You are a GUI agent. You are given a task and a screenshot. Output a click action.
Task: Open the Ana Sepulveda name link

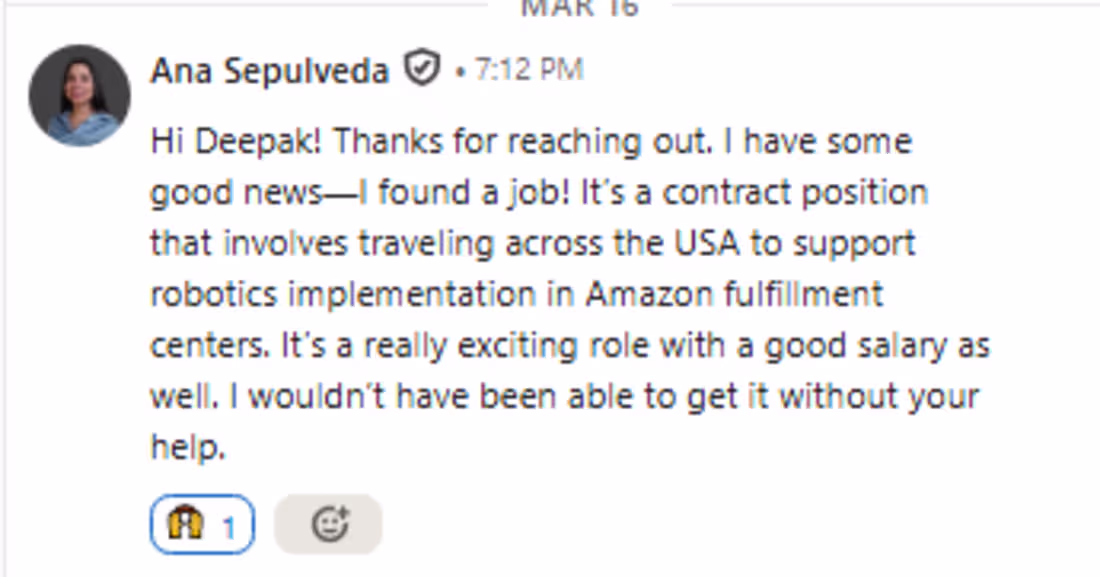pyautogui.click(x=269, y=71)
